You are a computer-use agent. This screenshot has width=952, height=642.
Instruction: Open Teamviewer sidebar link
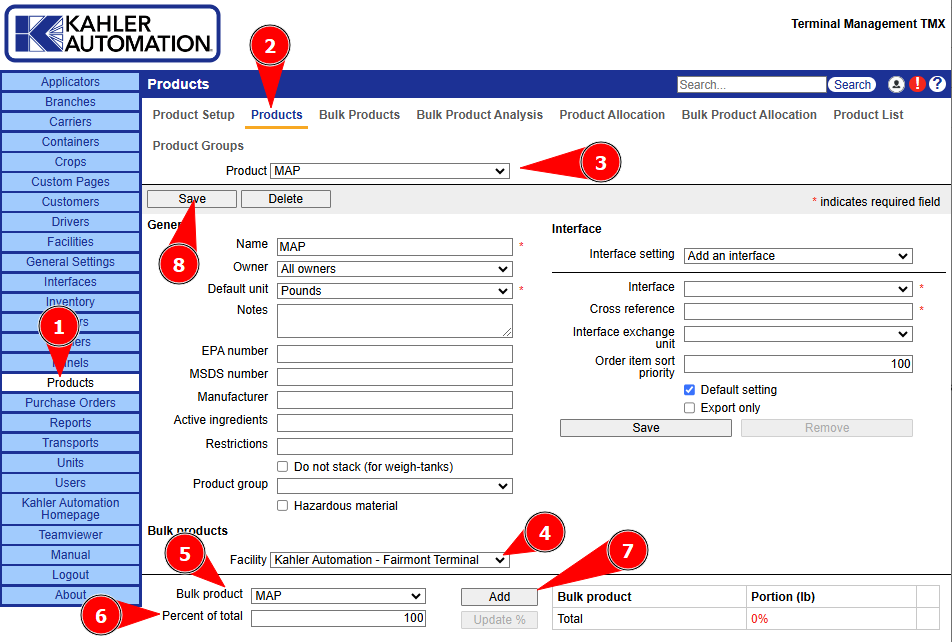click(70, 534)
